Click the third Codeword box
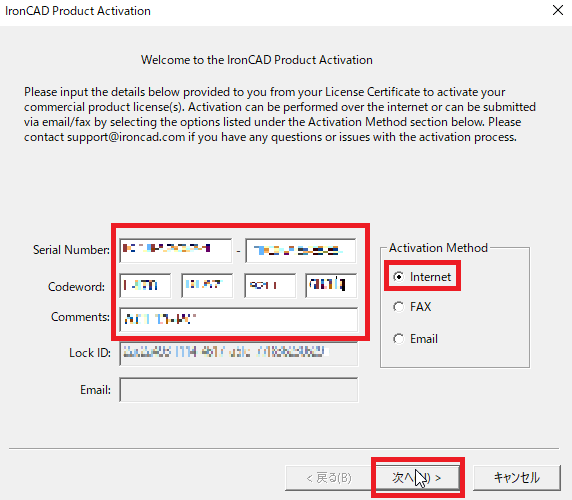572x500 pixels. pyautogui.click(x=270, y=286)
